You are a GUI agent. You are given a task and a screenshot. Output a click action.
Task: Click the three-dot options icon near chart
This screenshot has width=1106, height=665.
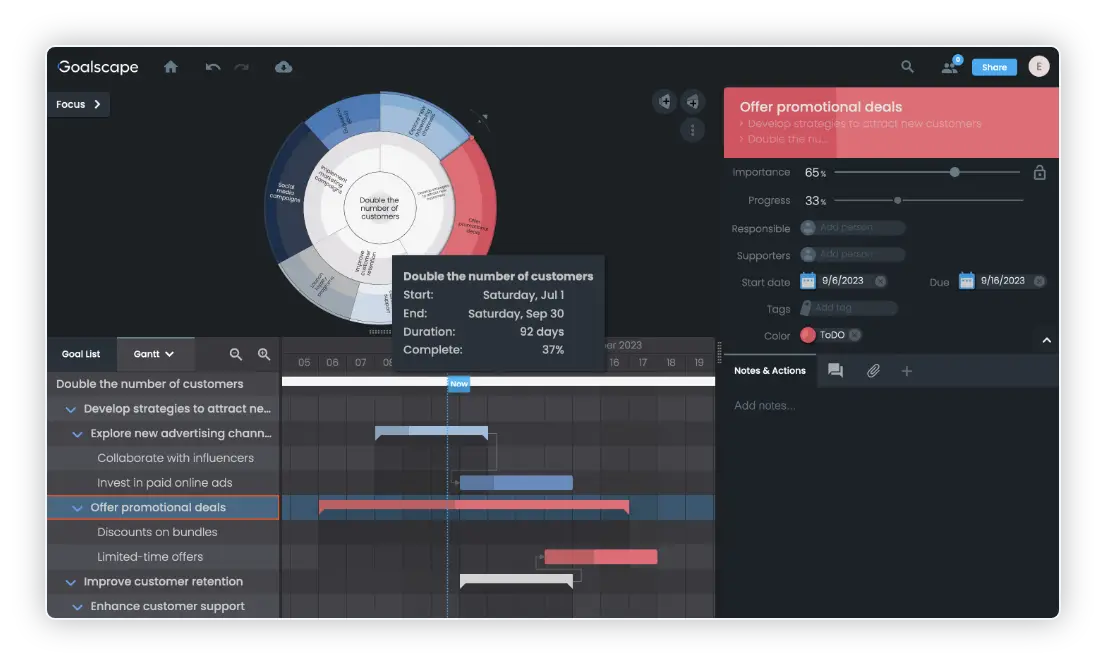coord(692,130)
